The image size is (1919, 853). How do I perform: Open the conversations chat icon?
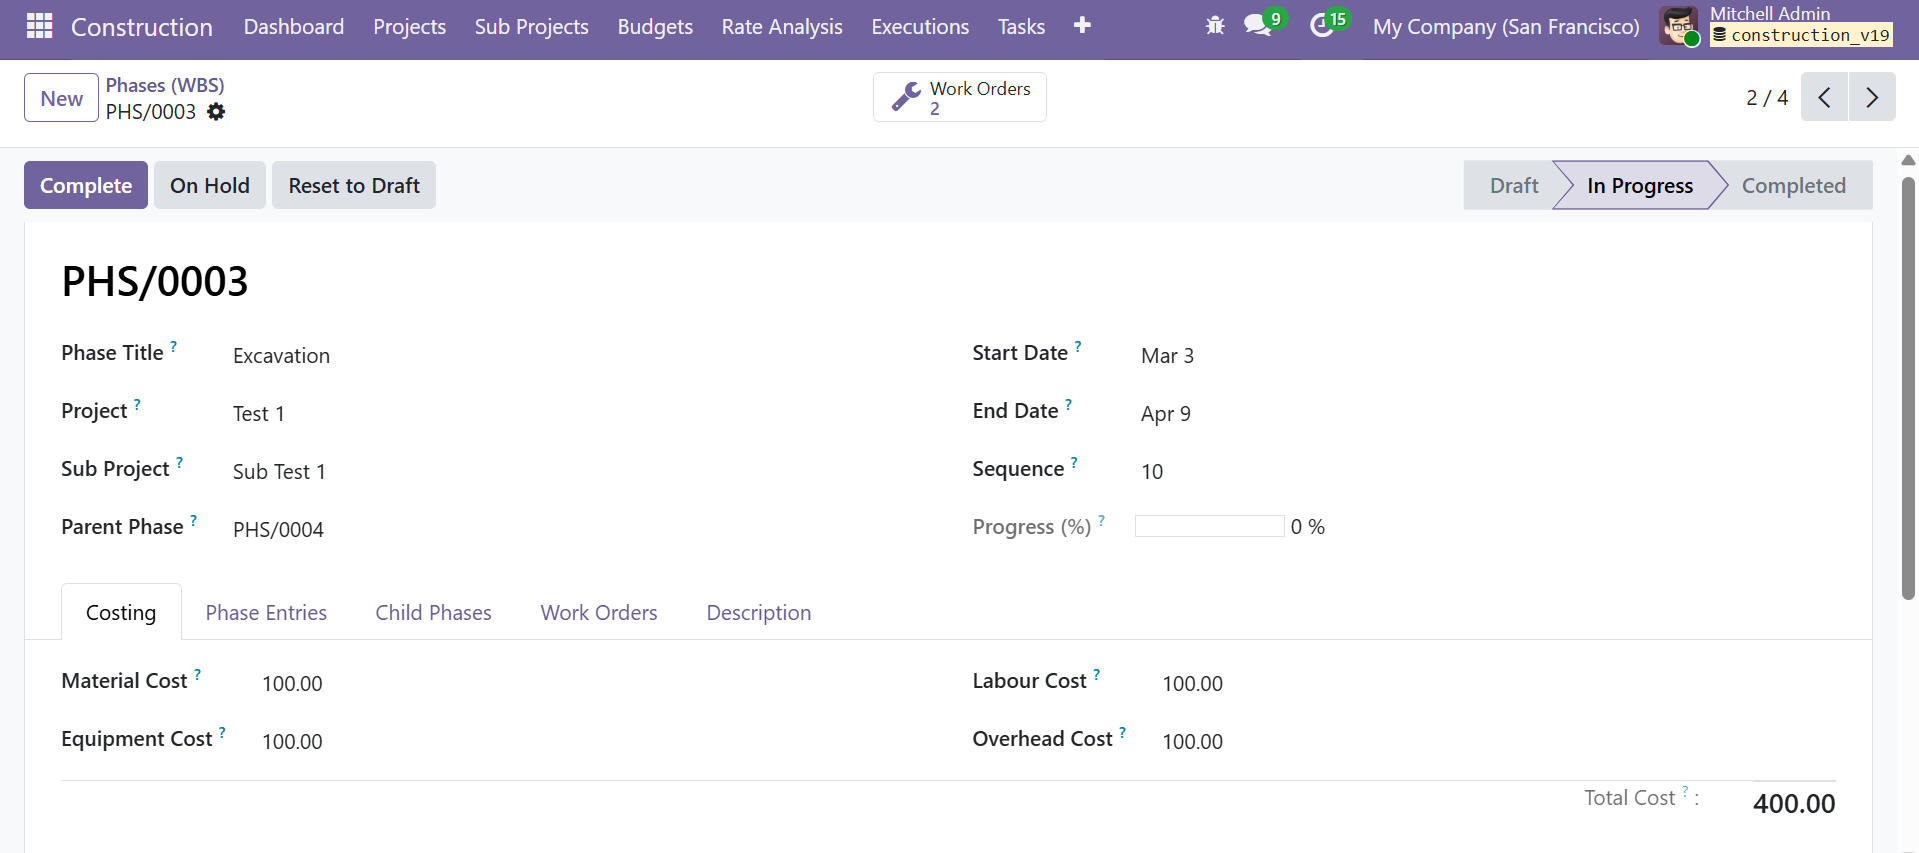point(1258,26)
